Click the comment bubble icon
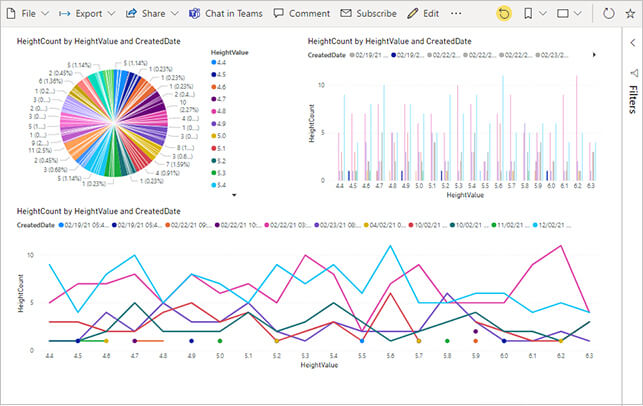This screenshot has width=643, height=406. click(278, 13)
